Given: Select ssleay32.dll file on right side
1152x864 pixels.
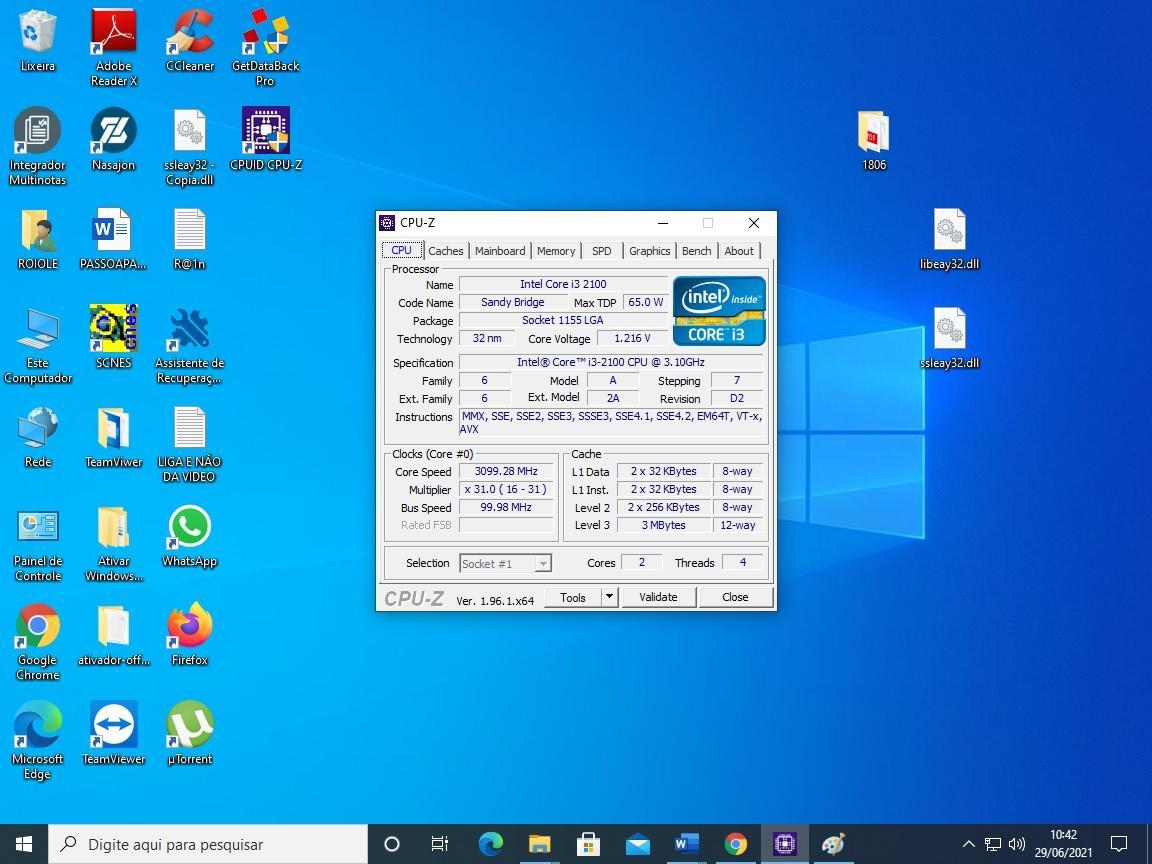Looking at the screenshot, I should click(949, 338).
